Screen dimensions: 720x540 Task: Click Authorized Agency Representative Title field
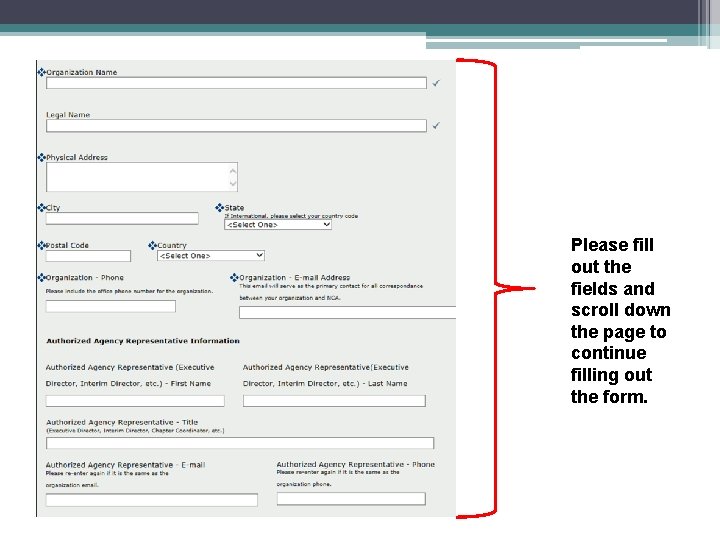click(240, 443)
